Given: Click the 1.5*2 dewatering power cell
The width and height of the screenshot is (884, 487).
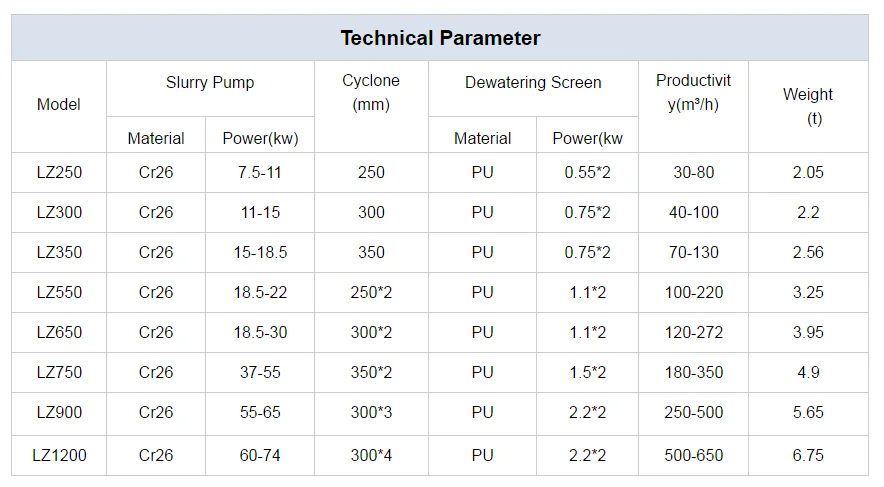Looking at the screenshot, I should (587, 373).
